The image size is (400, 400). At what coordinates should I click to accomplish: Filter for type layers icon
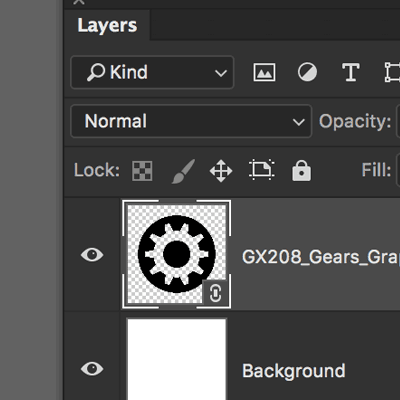point(351,72)
